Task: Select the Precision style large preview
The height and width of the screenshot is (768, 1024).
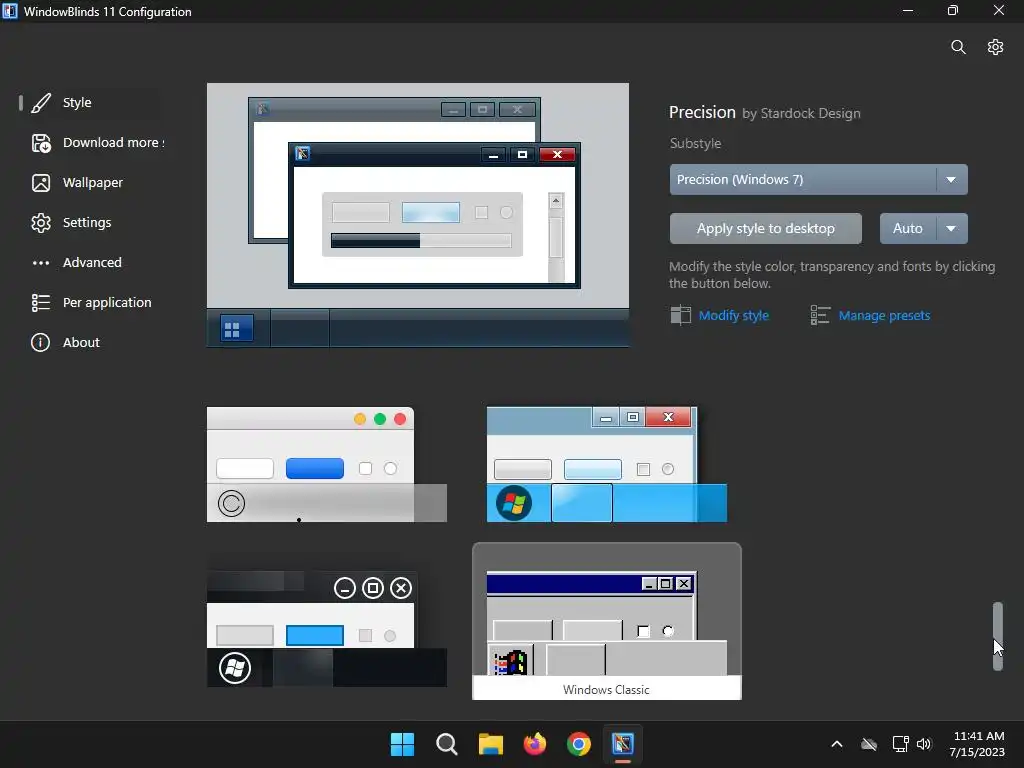Action: (x=418, y=215)
